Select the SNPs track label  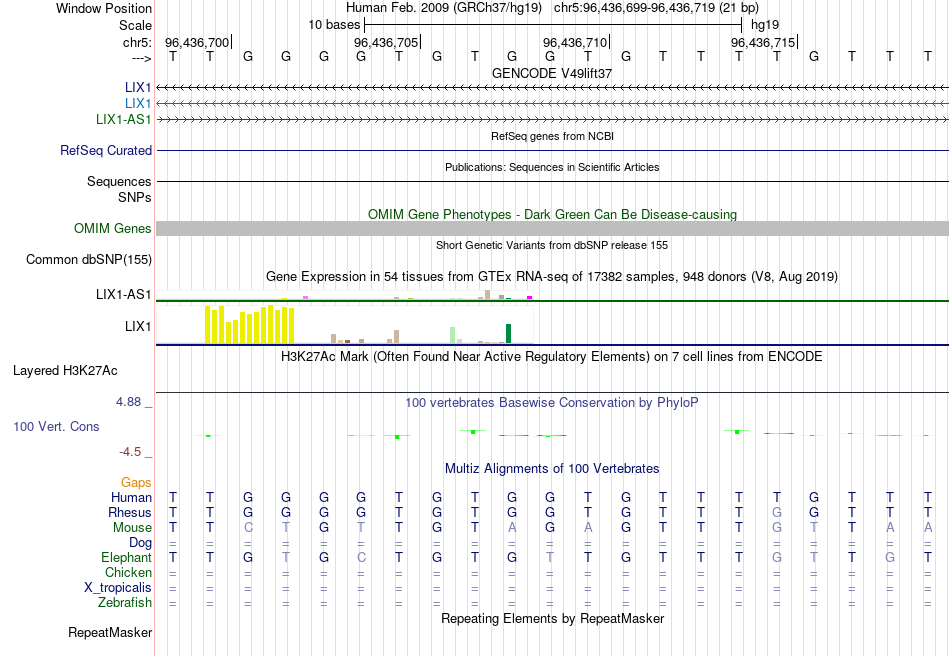coord(135,197)
